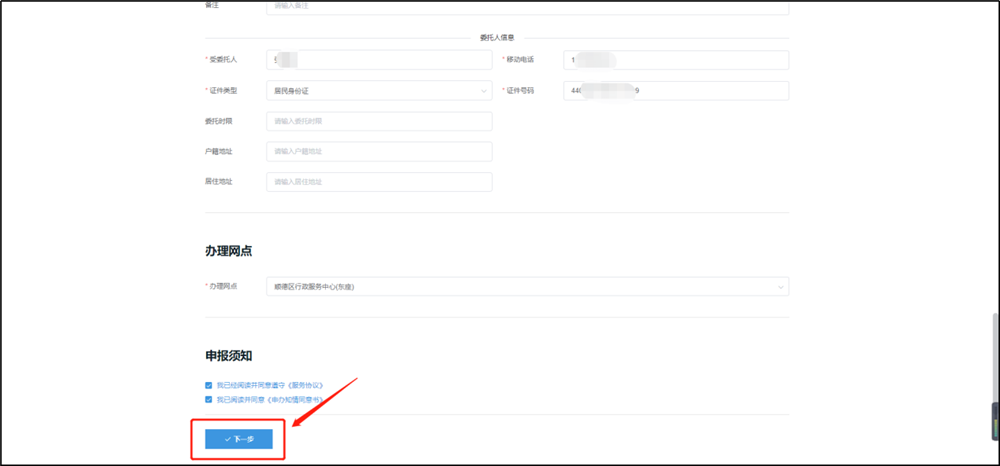Viewport: 1000px width, 466px height.
Task: Click the 备注 remarks input field
Action: [x=527, y=7]
